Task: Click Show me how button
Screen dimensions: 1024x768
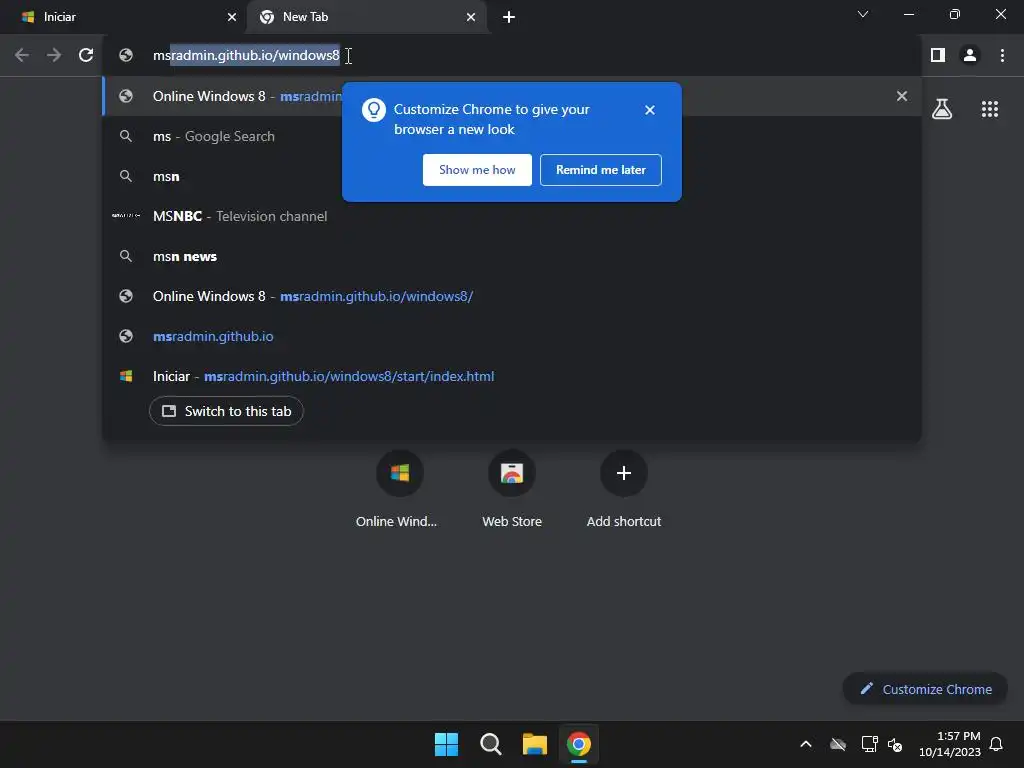Action: tap(477, 170)
